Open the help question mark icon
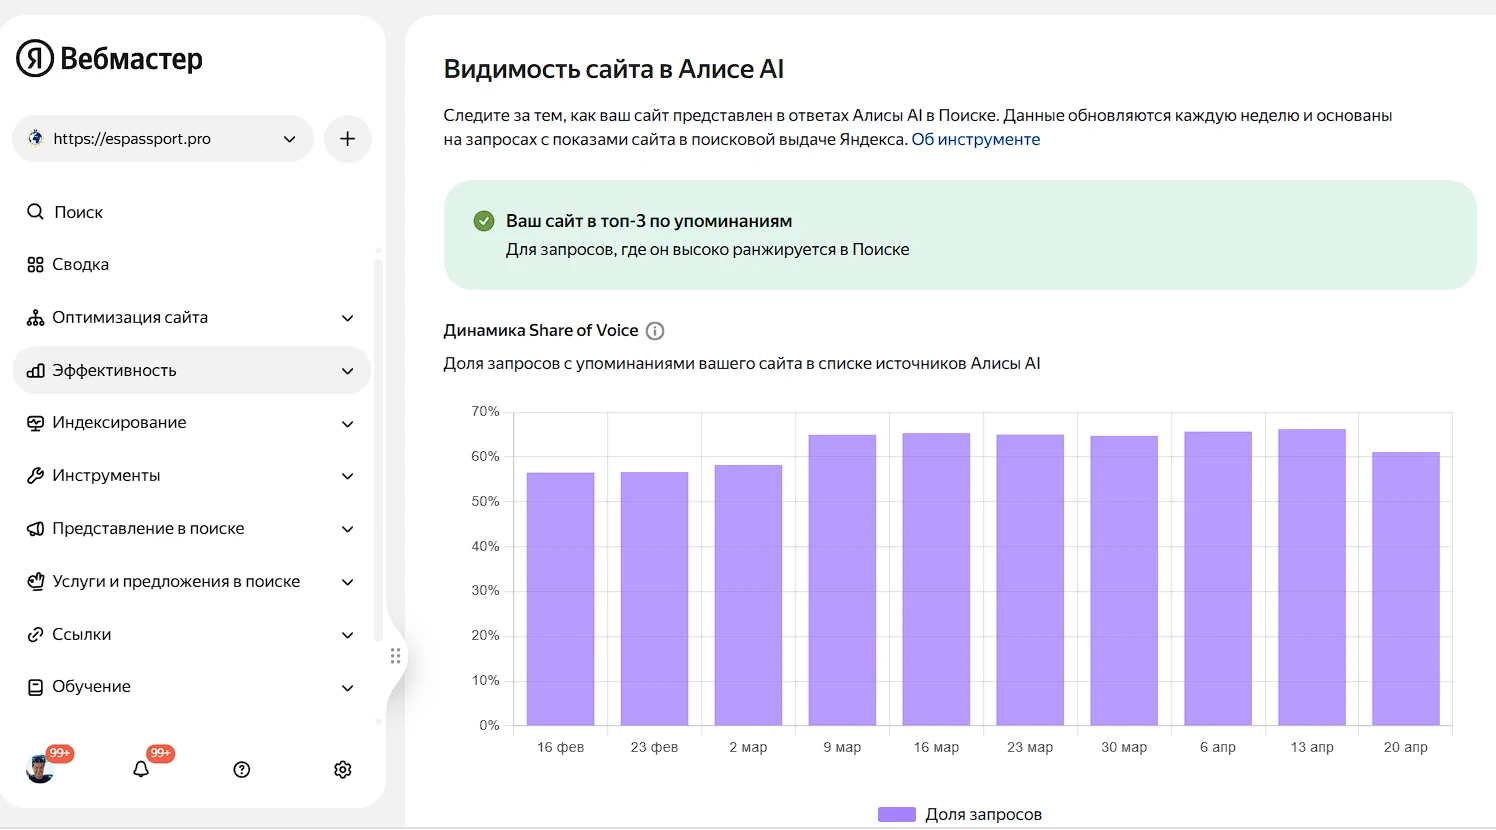 pyautogui.click(x=242, y=769)
